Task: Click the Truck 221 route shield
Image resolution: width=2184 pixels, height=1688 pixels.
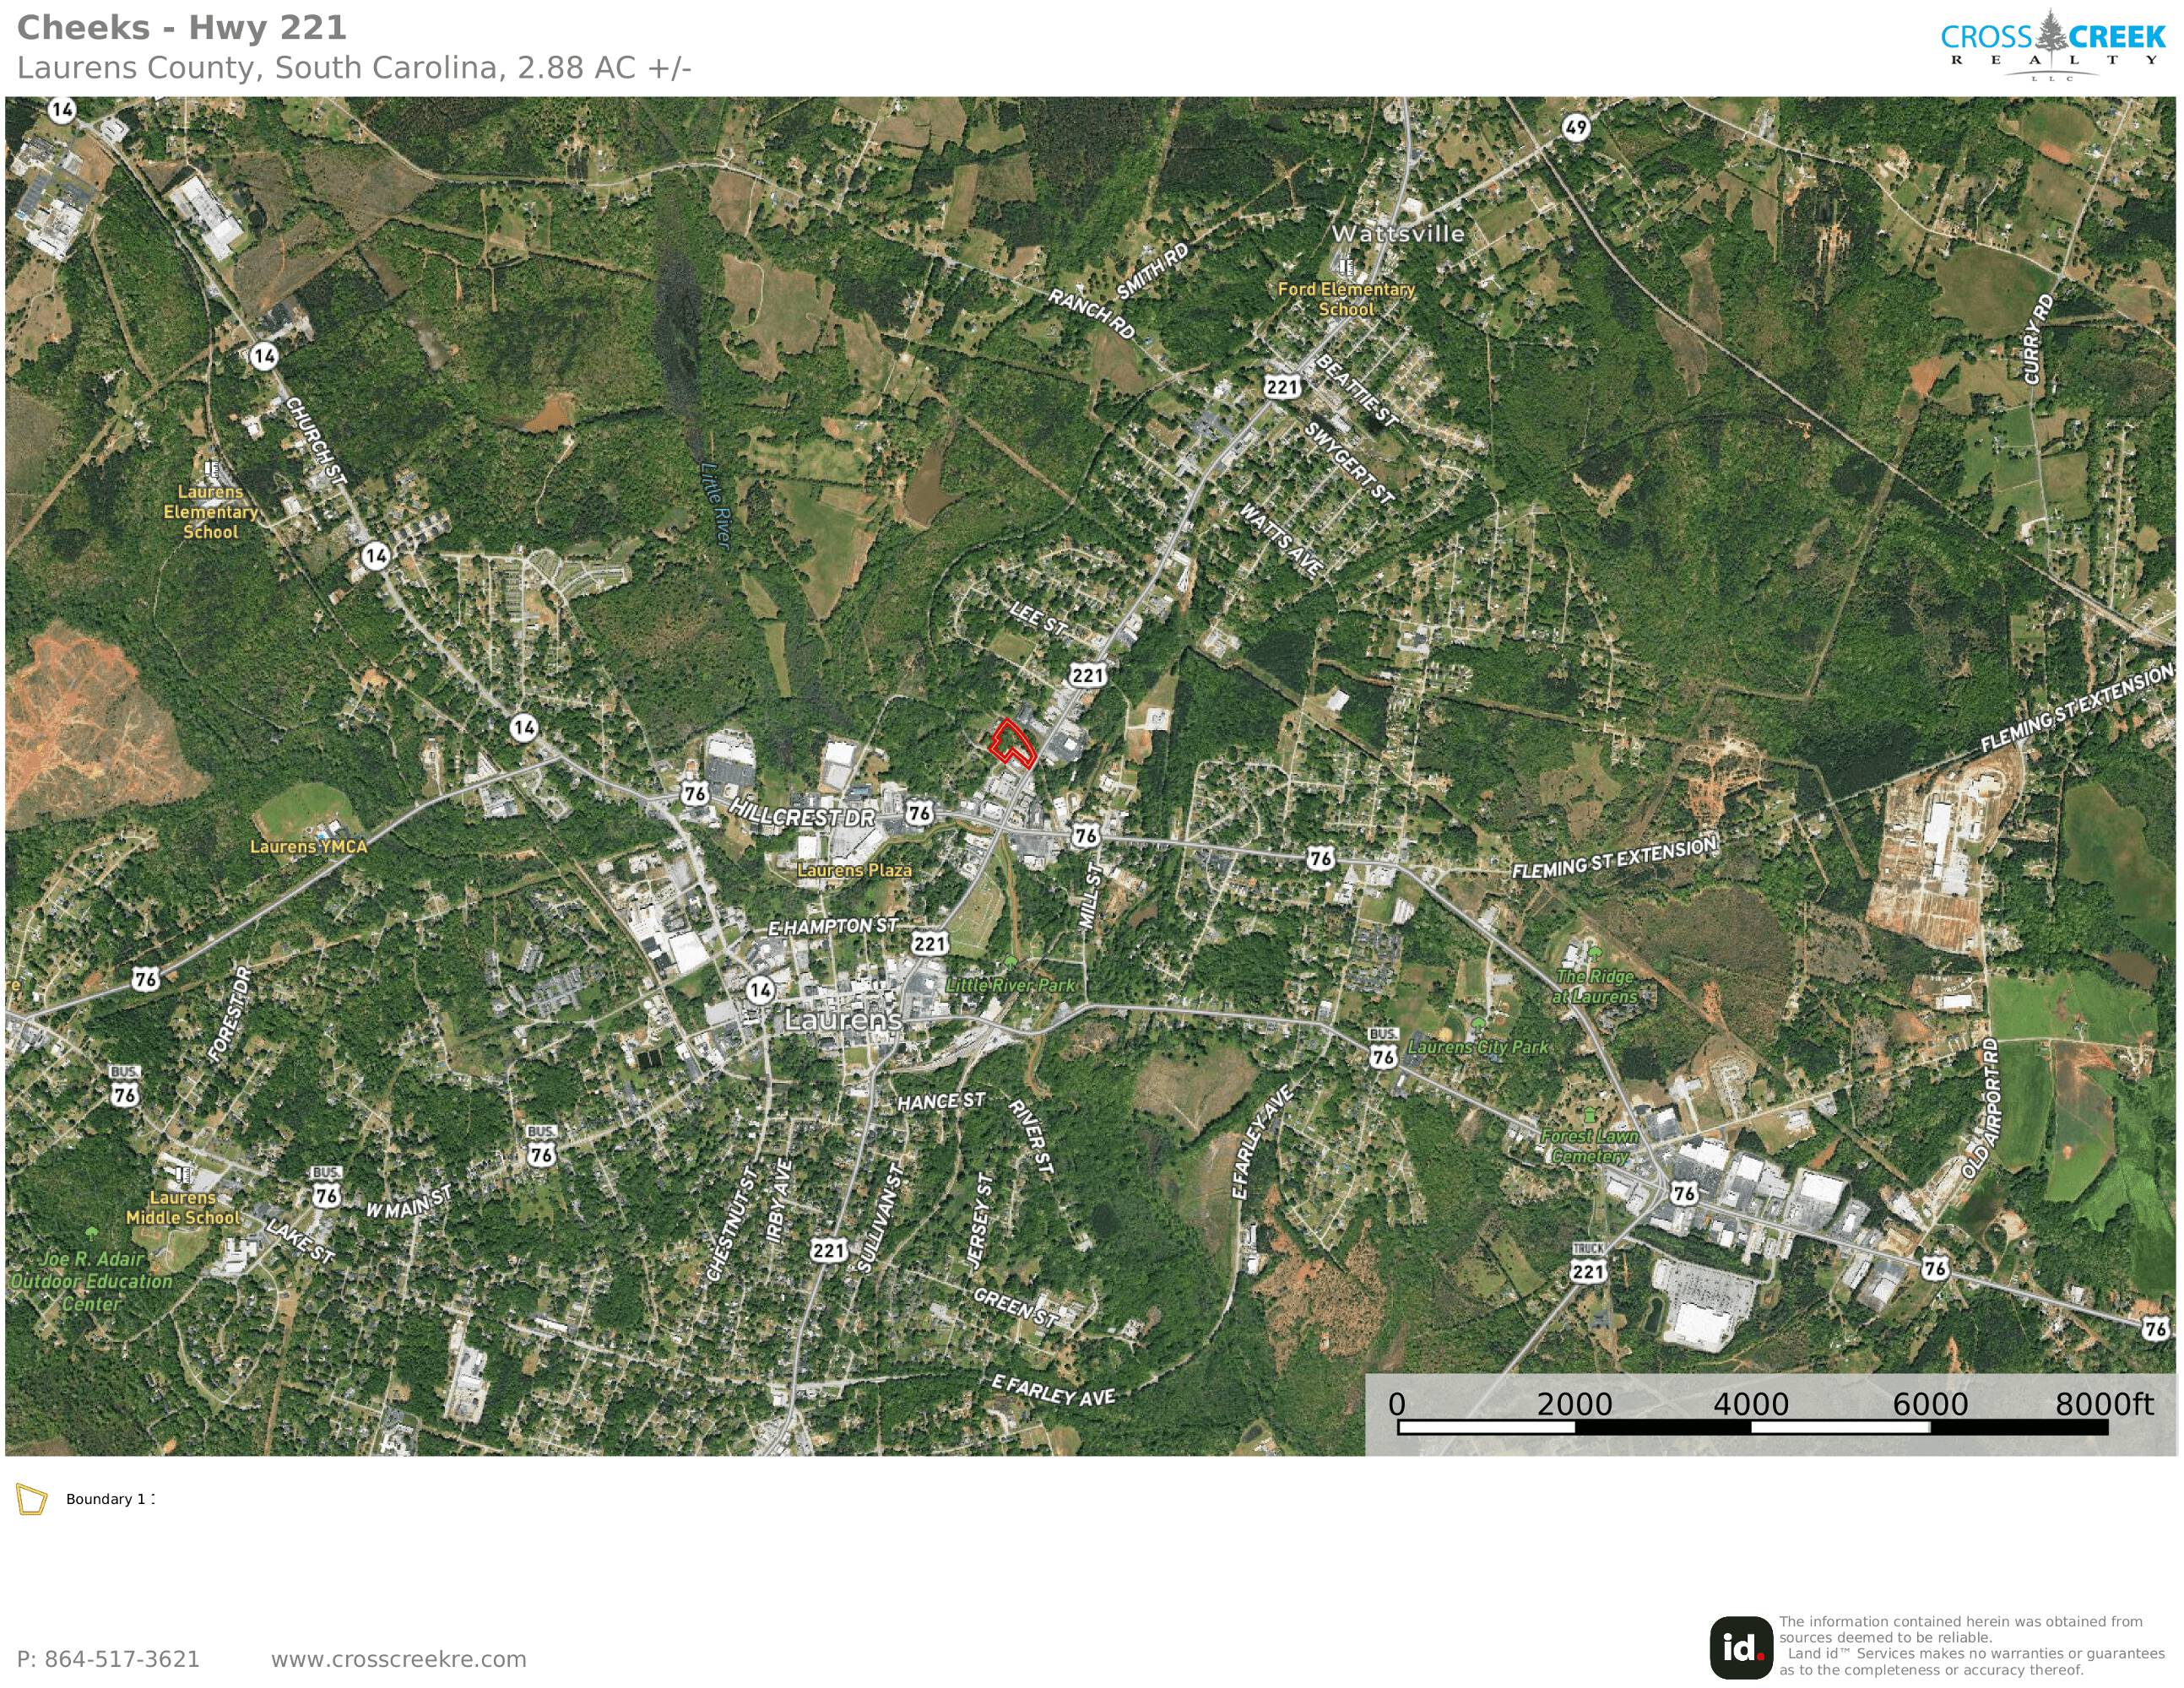Action: (1588, 1265)
